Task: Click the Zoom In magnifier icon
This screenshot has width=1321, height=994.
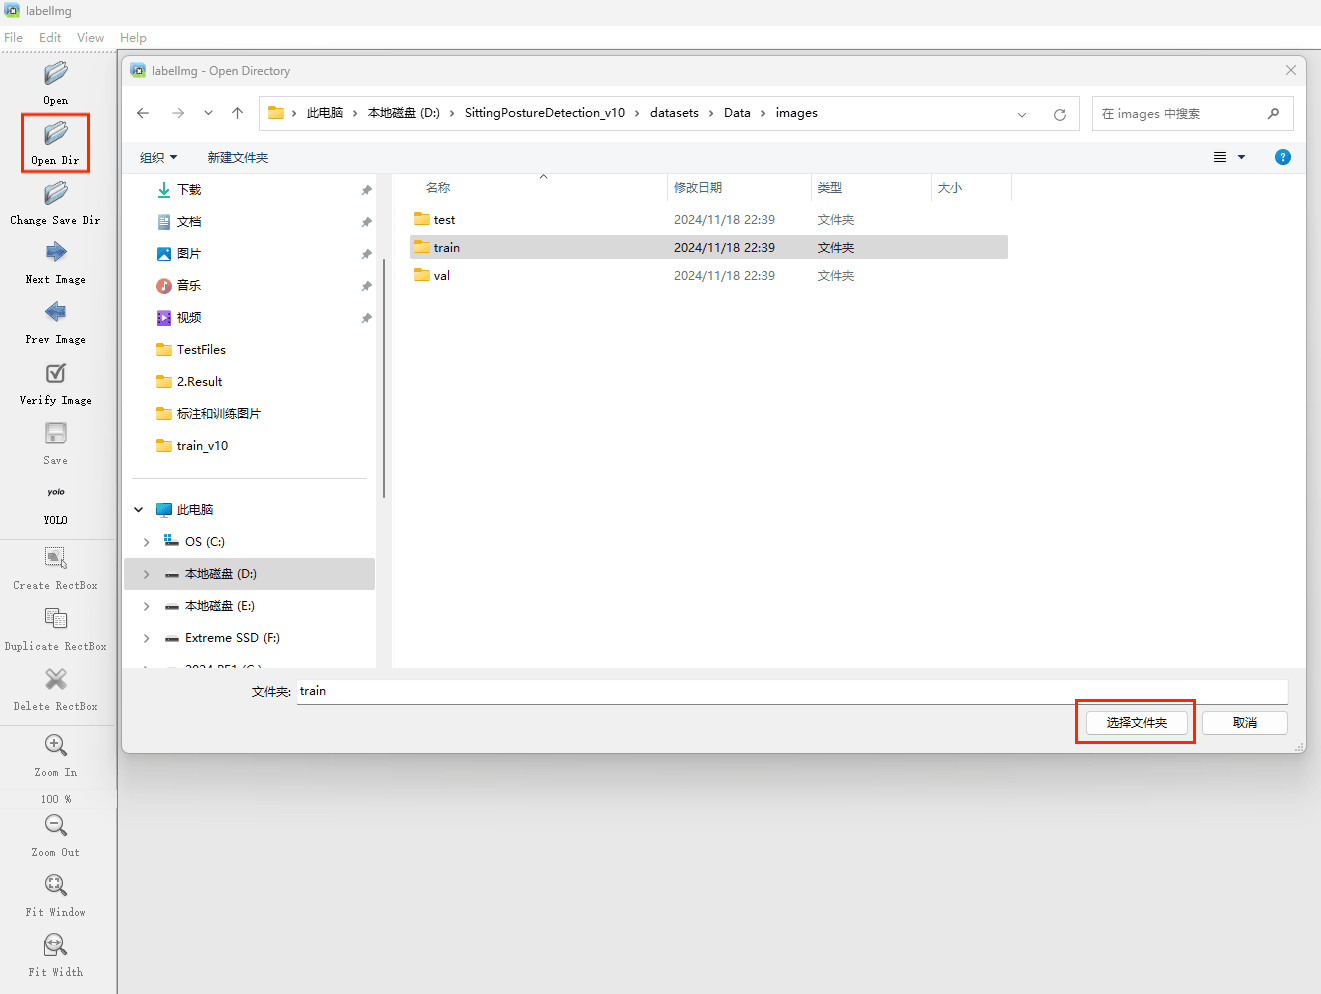Action: tap(55, 746)
